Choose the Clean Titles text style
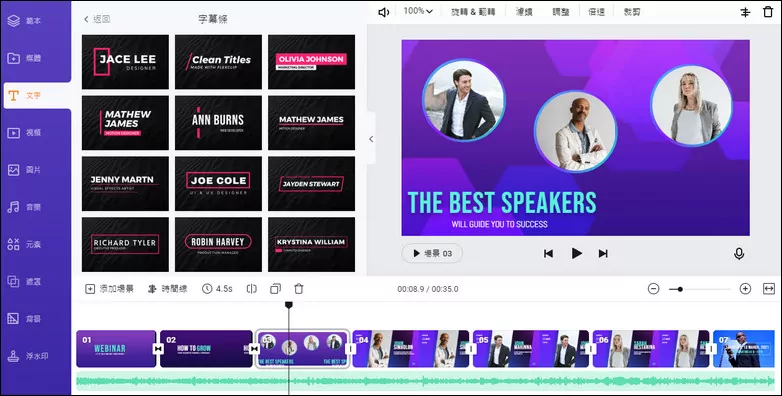The height and width of the screenshot is (396, 782). pyautogui.click(x=218, y=62)
